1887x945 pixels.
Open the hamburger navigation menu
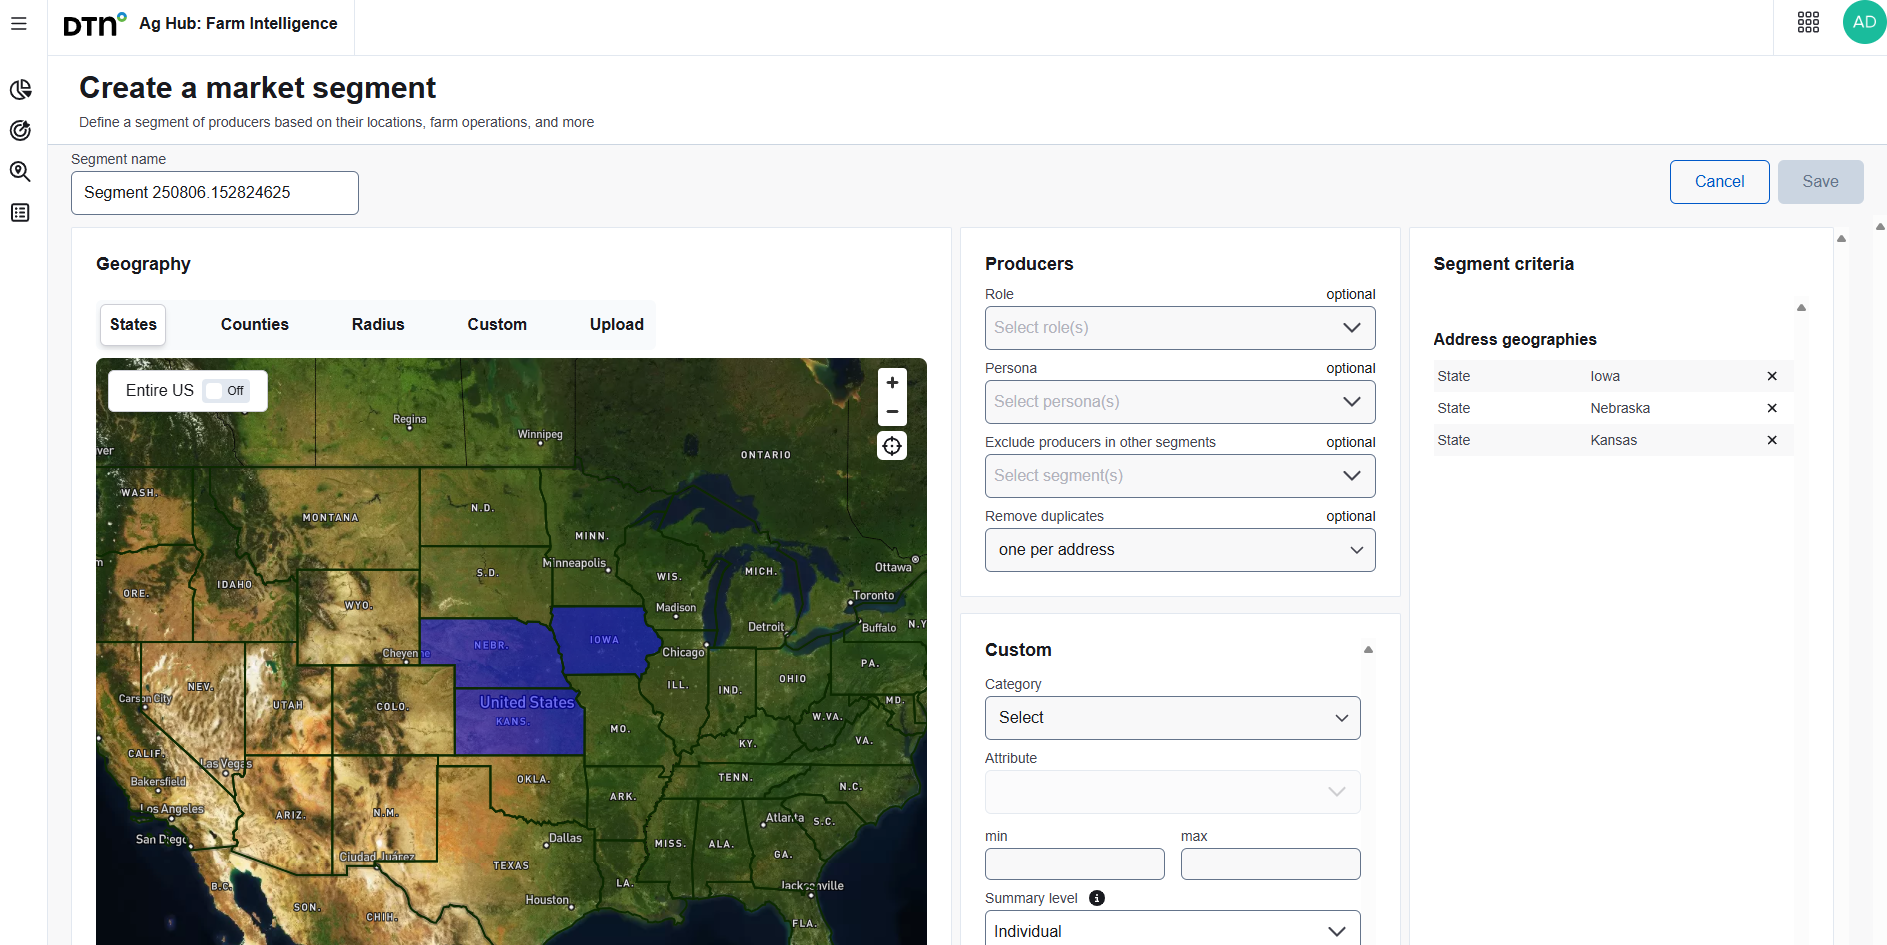click(x=19, y=23)
